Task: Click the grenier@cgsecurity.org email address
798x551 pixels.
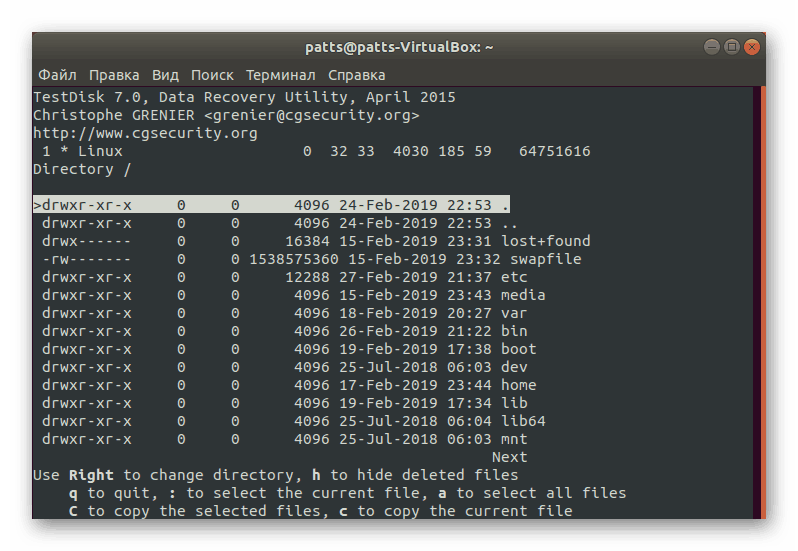Action: point(311,115)
